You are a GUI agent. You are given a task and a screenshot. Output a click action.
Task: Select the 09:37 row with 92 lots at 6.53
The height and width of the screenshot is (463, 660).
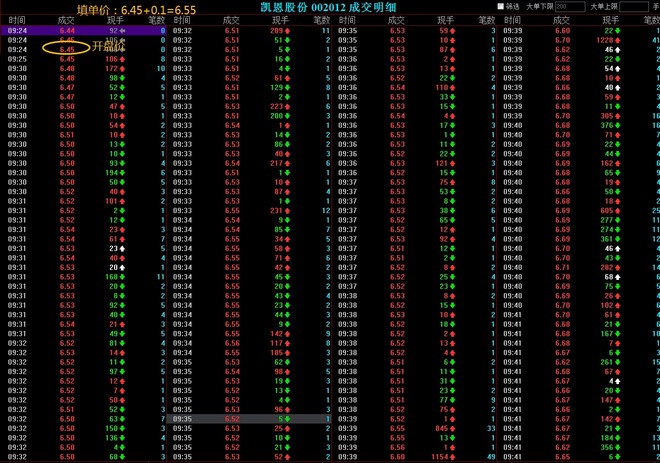(x=415, y=239)
